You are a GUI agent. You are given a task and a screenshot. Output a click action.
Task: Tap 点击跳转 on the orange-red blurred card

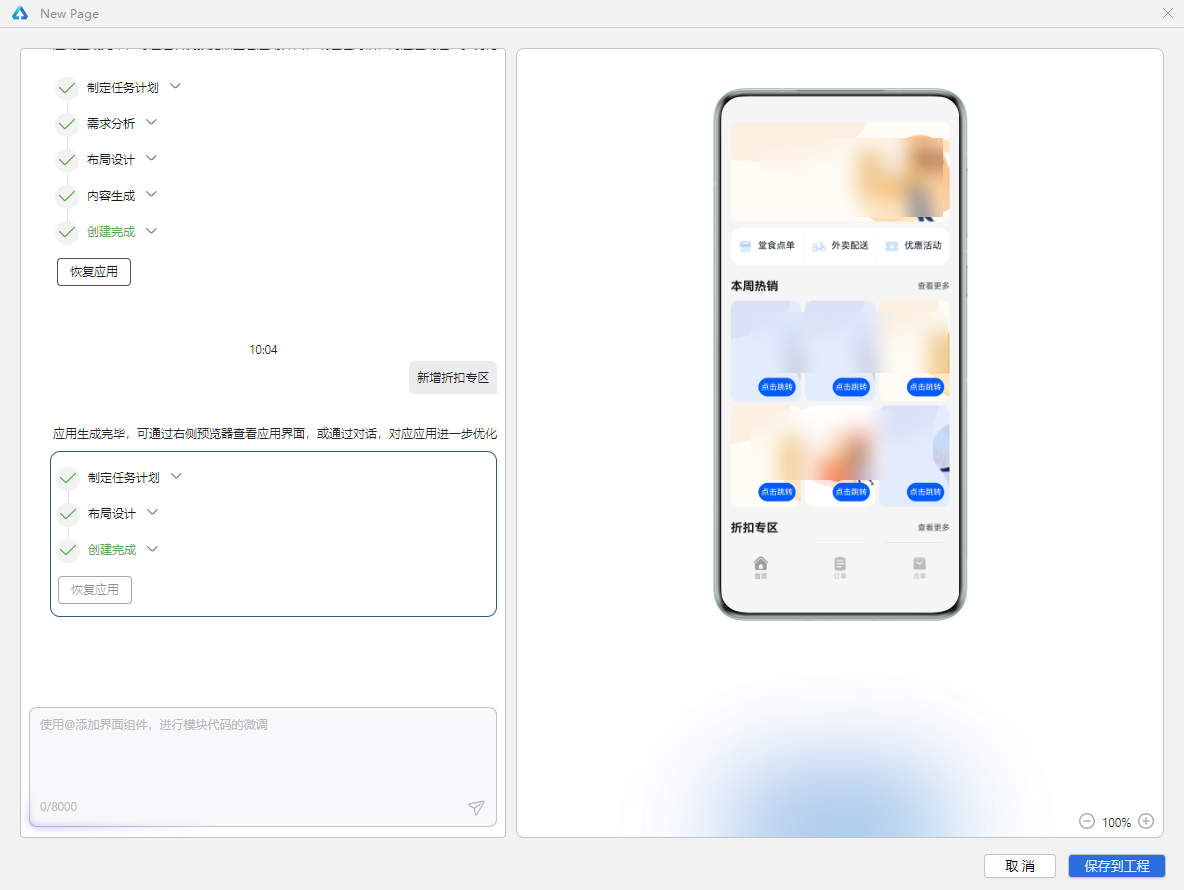point(851,491)
